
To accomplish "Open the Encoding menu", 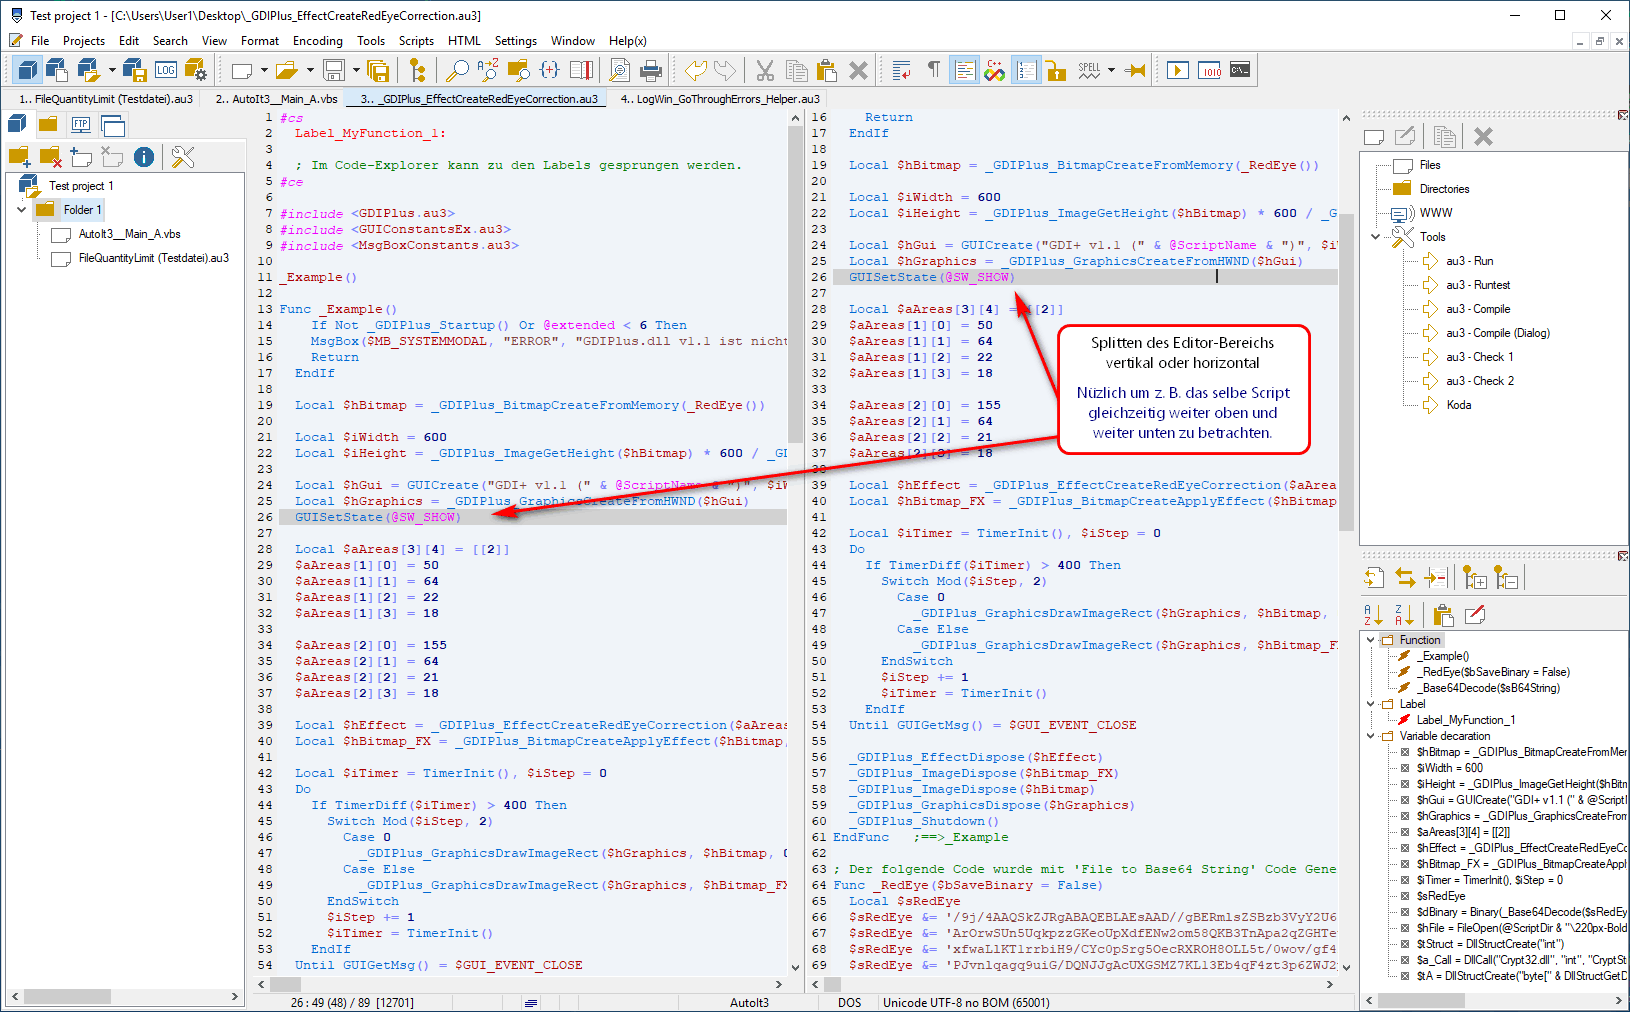I will pos(317,41).
